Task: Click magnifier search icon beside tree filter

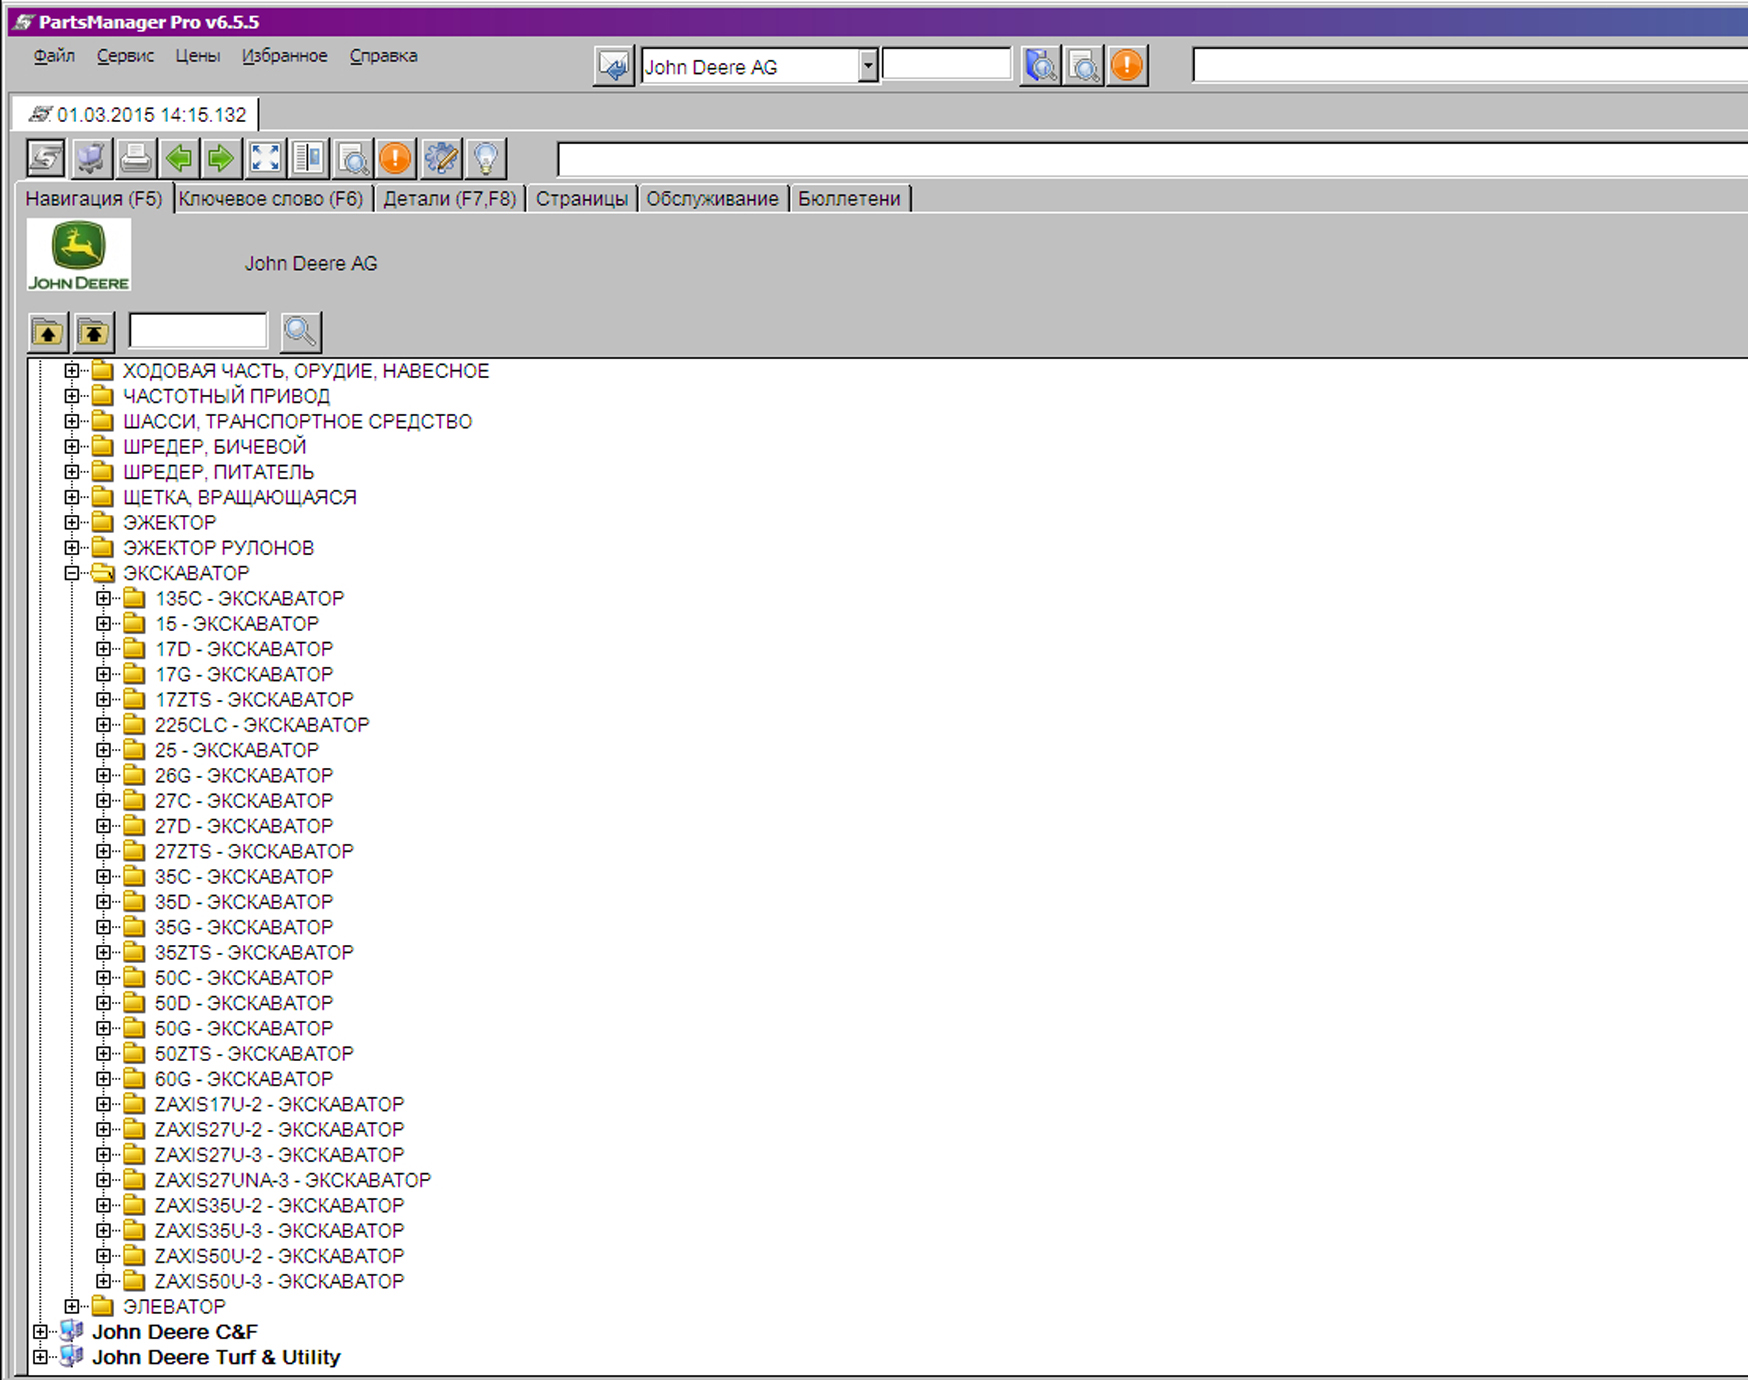Action: 300,331
